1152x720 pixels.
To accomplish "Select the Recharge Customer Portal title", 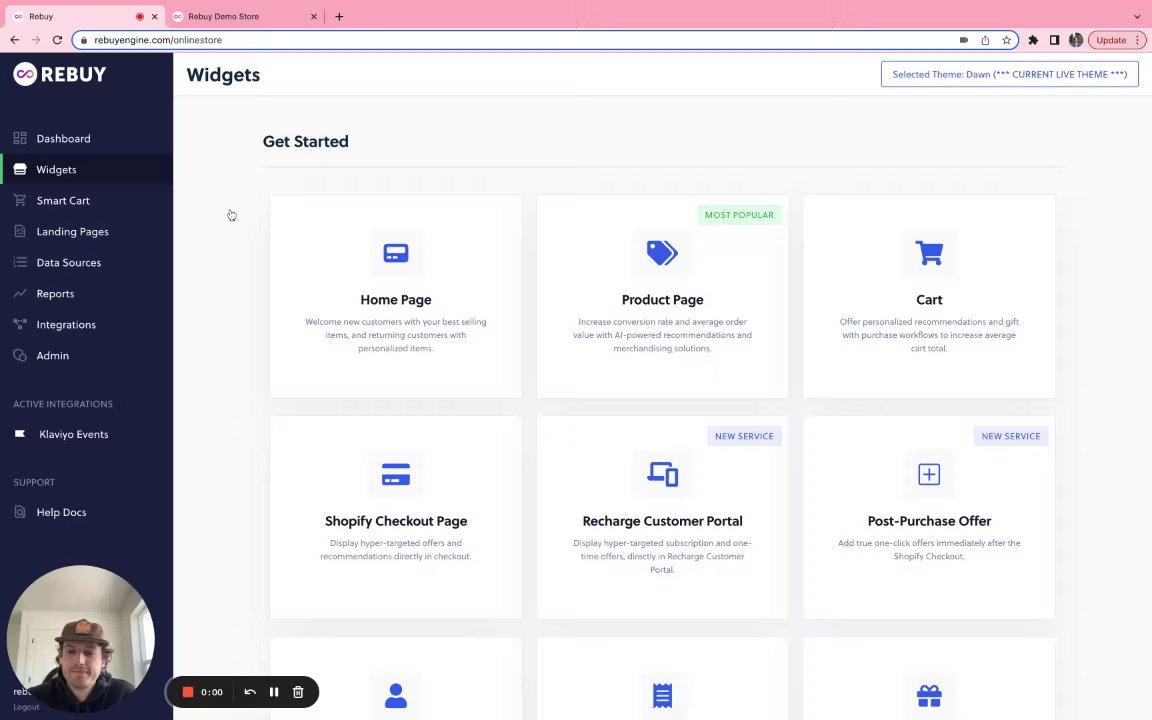I will pyautogui.click(x=662, y=521).
